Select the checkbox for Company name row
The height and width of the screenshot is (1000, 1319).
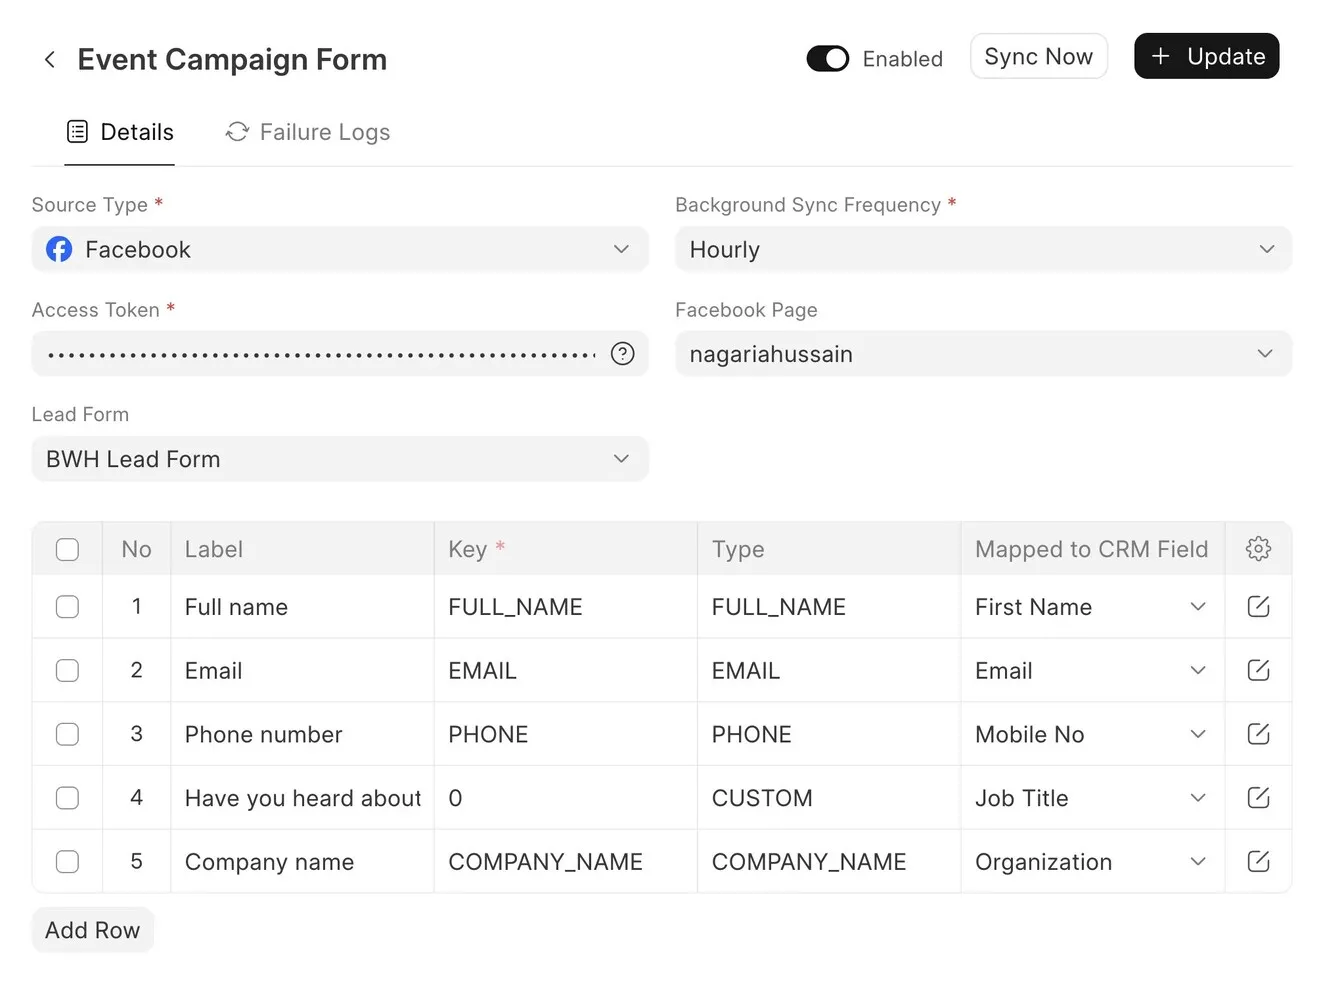(67, 862)
